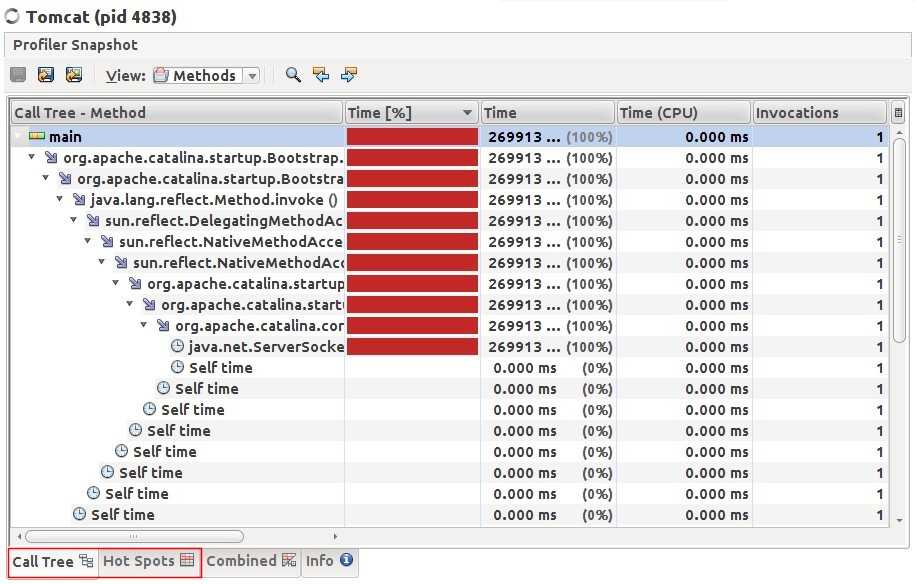Sort by Invocations column header
Viewport: 916px width, 584px height.
pyautogui.click(x=820, y=113)
